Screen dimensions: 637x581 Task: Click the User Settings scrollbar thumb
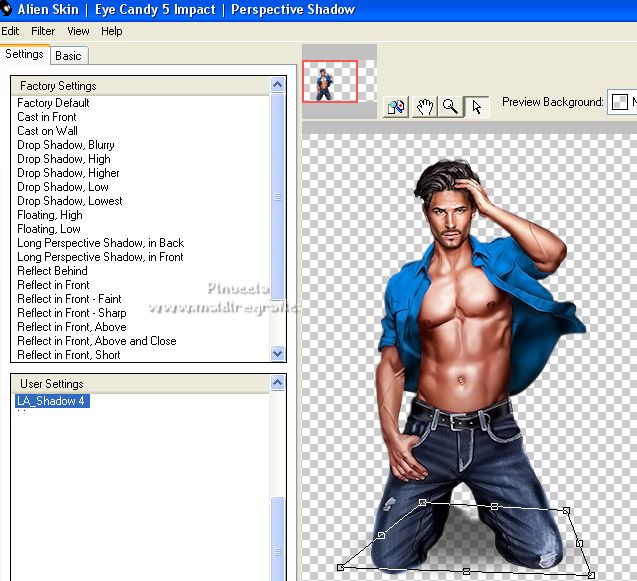pyautogui.click(x=277, y=539)
